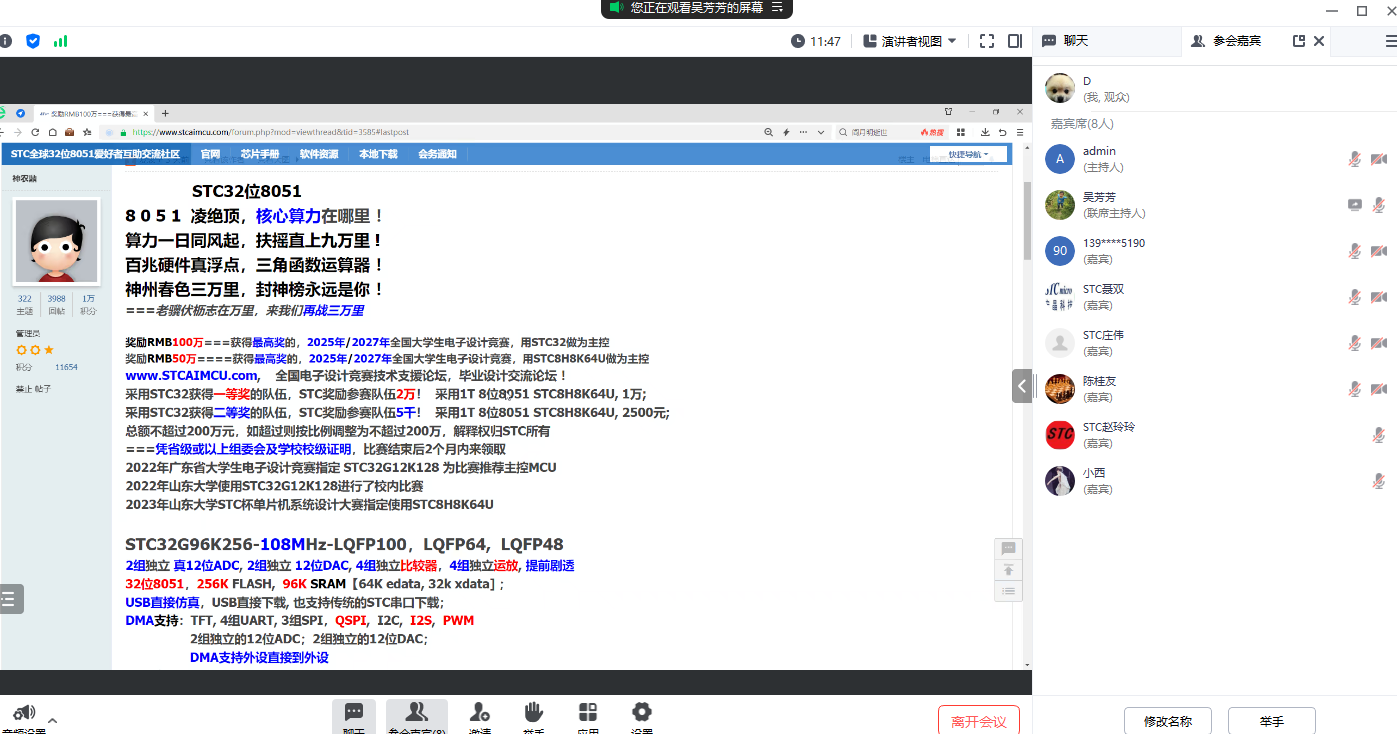
Task: Expand audio settings arrow
Action: 53,720
